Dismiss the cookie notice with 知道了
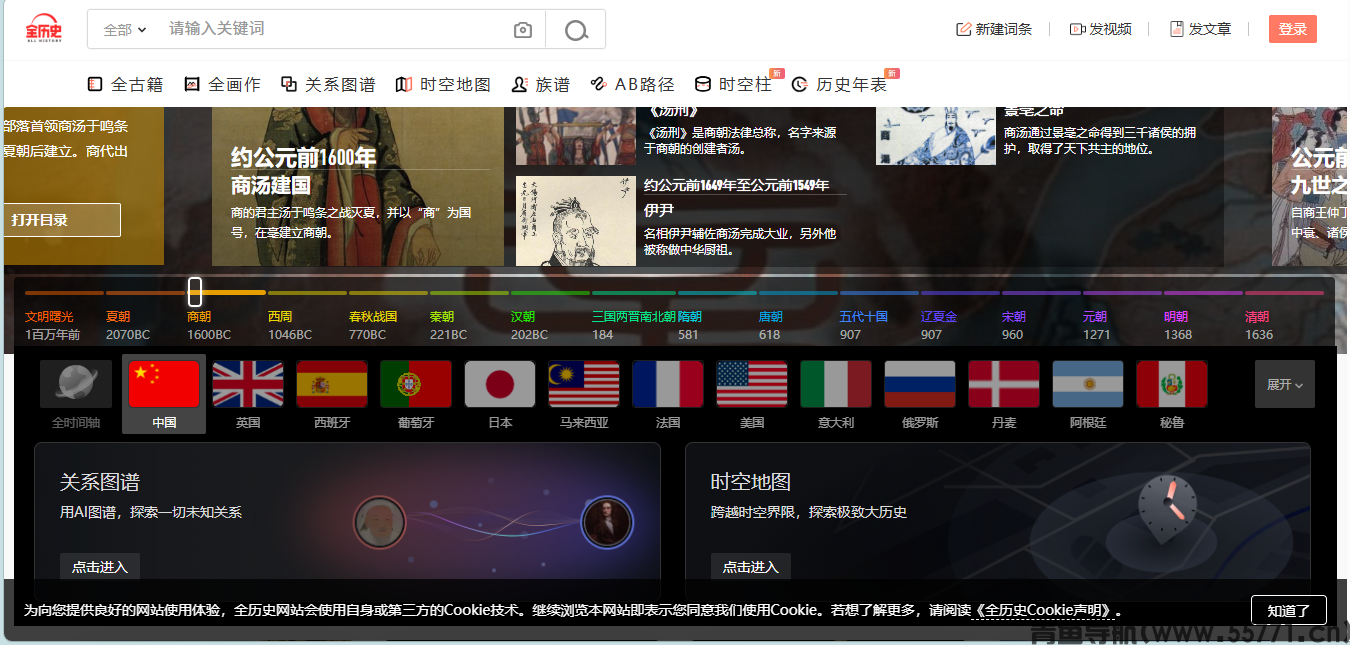Image resolution: width=1350 pixels, height=645 pixels. tap(1289, 610)
